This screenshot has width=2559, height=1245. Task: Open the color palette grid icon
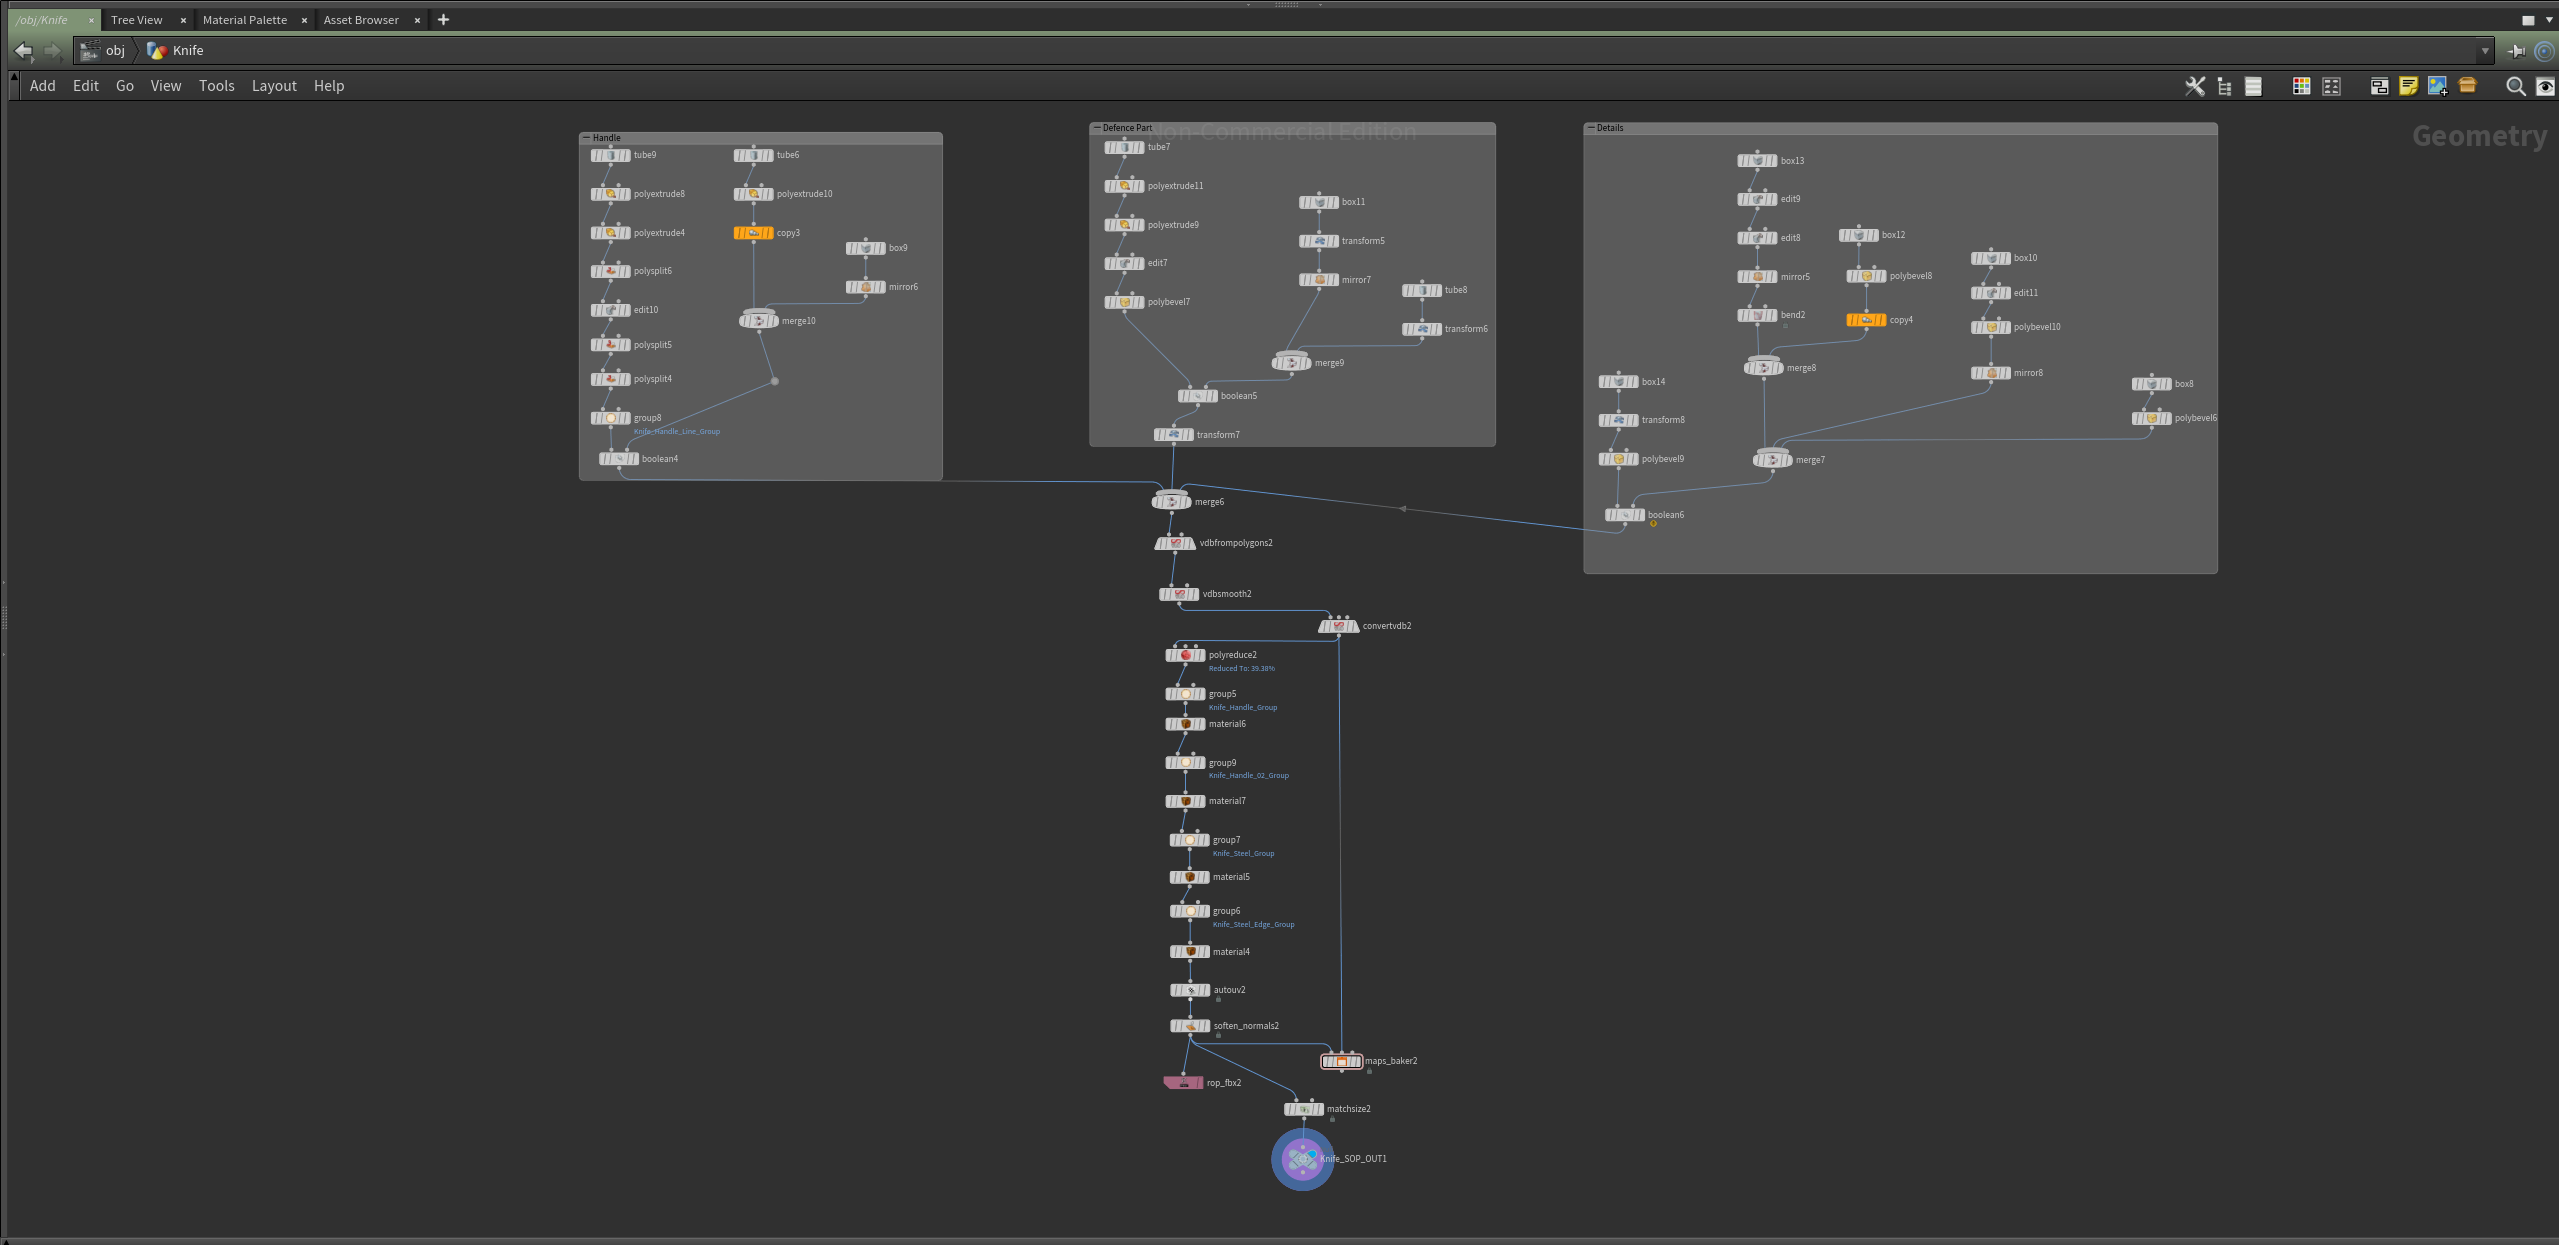point(2301,86)
